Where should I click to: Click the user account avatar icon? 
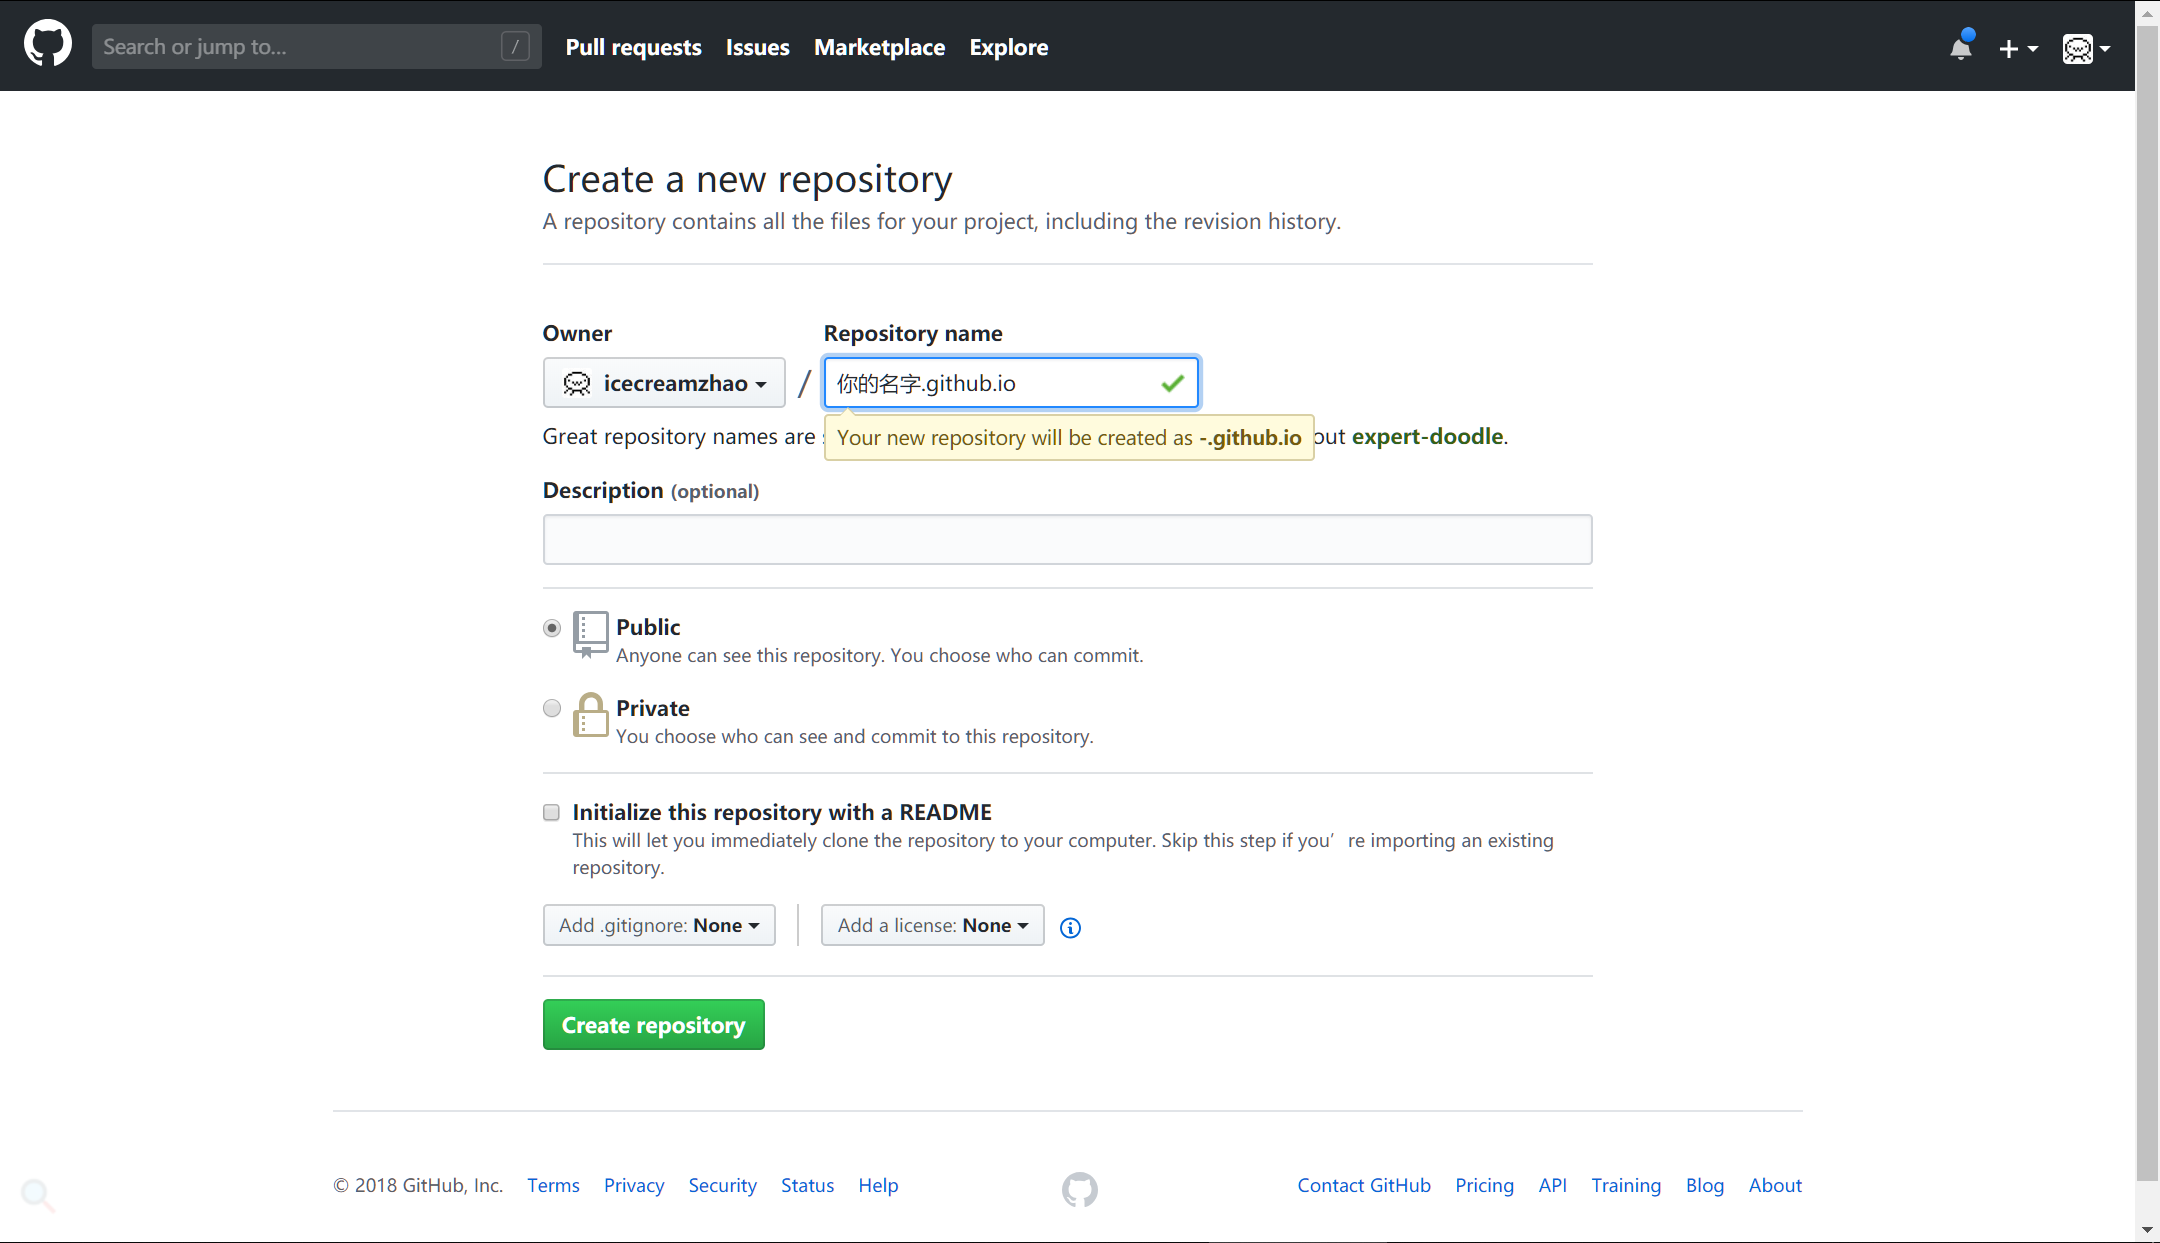pos(2078,46)
